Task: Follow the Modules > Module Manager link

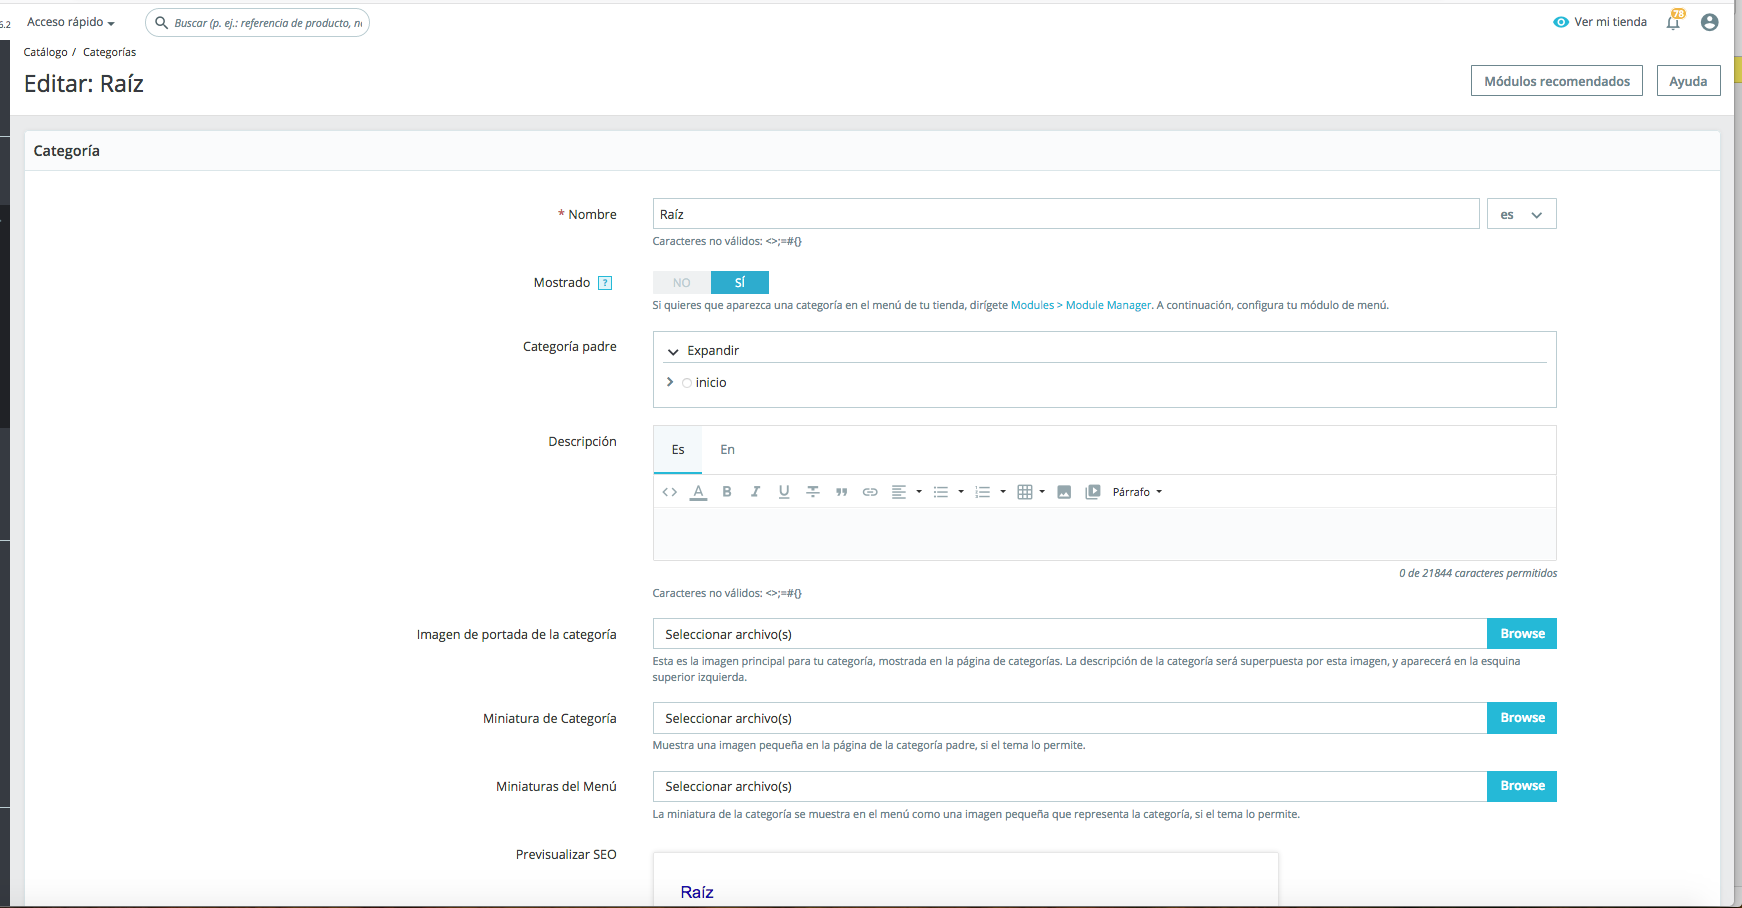Action: pos(1081,305)
